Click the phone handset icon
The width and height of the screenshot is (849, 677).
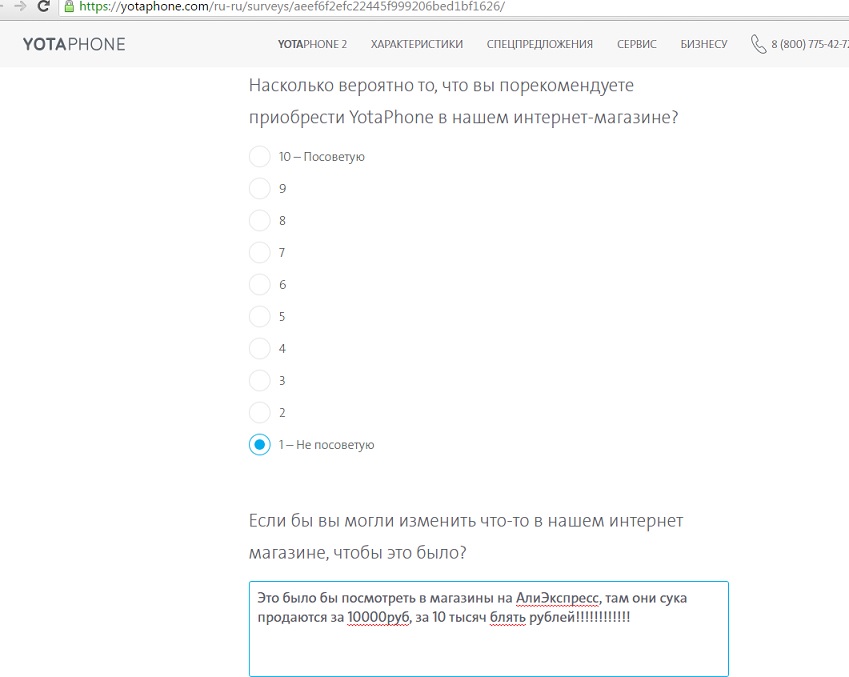(x=758, y=44)
